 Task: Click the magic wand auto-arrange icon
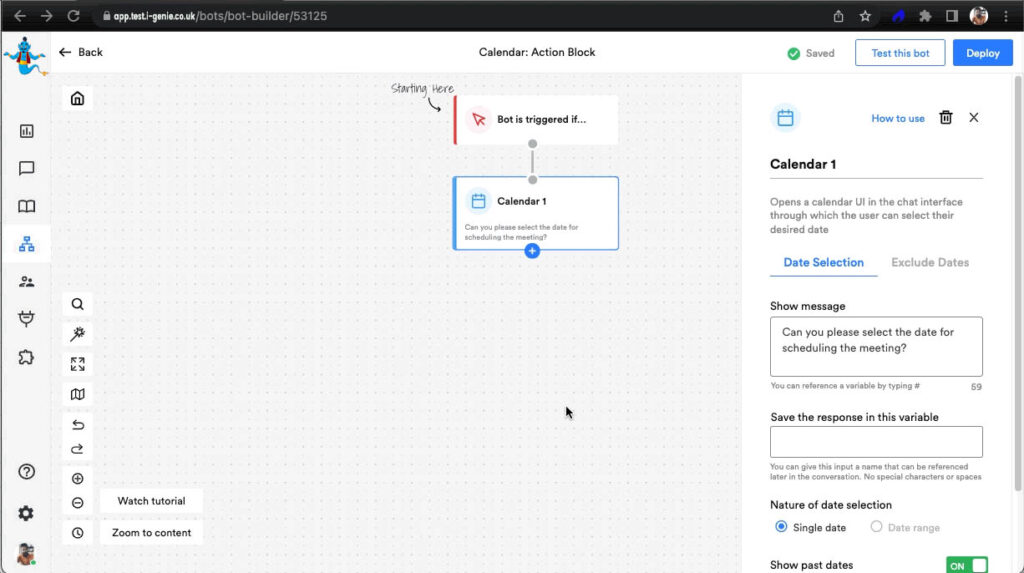tap(77, 334)
